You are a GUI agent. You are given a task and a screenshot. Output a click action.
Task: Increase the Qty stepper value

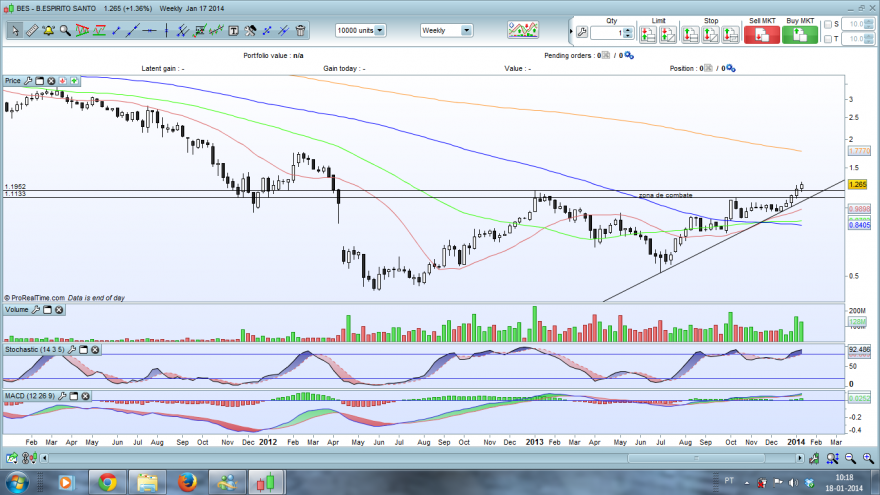[628, 30]
